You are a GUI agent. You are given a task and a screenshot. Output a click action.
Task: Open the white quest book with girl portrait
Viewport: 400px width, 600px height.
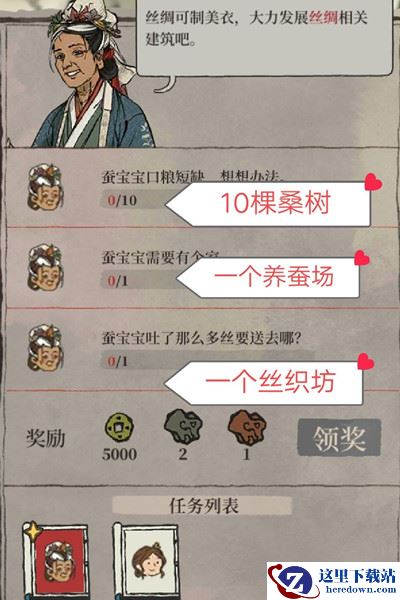click(147, 561)
